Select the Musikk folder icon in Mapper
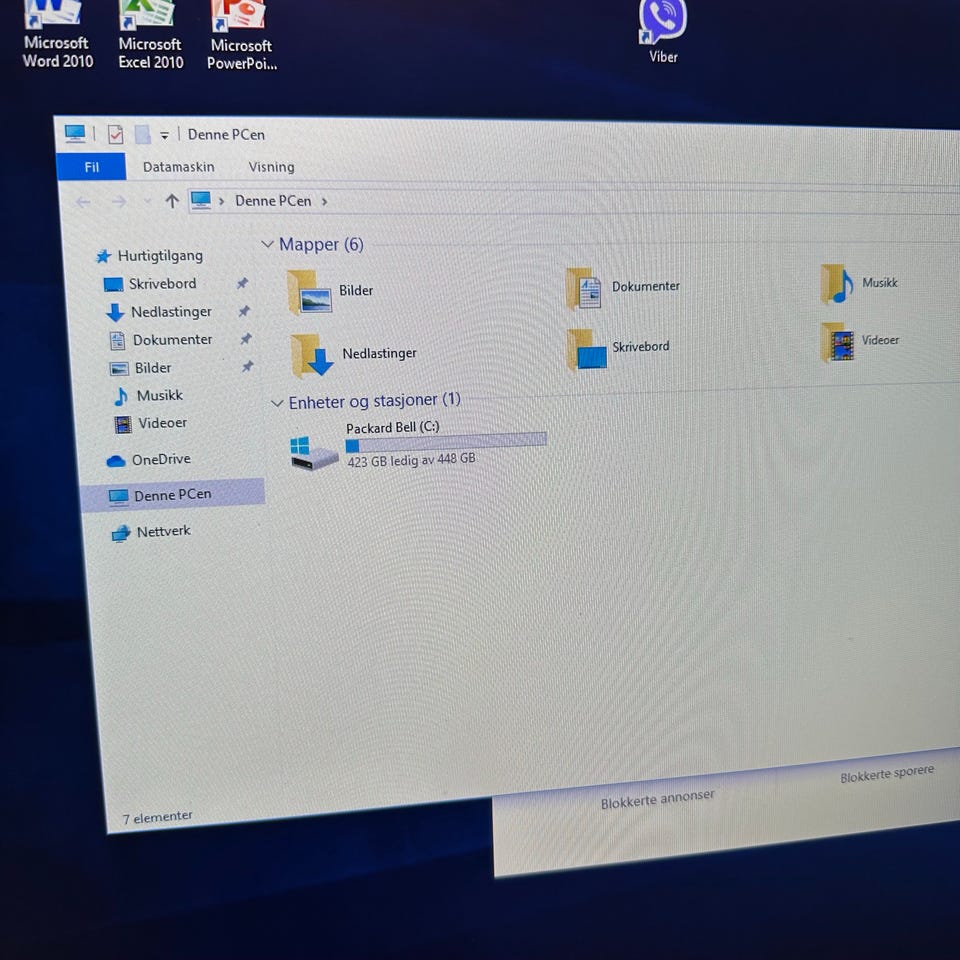Image resolution: width=960 pixels, height=960 pixels. click(x=838, y=283)
